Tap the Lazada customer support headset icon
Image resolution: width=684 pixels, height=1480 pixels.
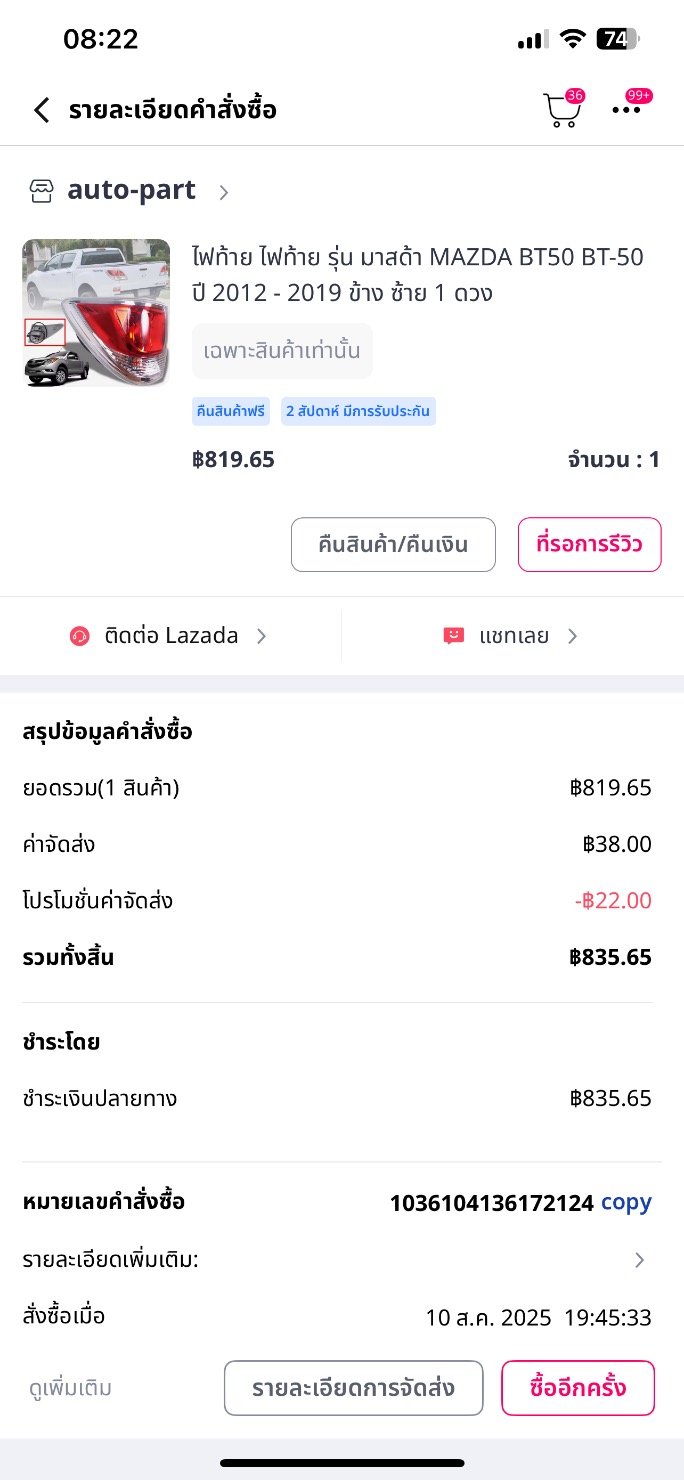tap(80, 636)
